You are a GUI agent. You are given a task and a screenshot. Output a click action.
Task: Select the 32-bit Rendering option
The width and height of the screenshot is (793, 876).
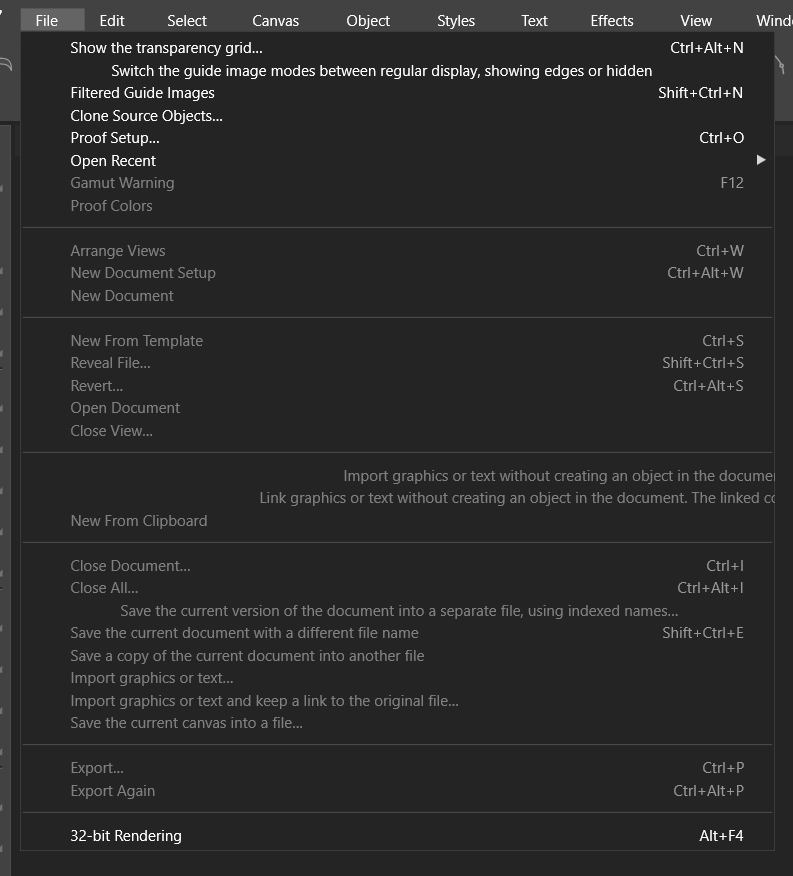[126, 836]
